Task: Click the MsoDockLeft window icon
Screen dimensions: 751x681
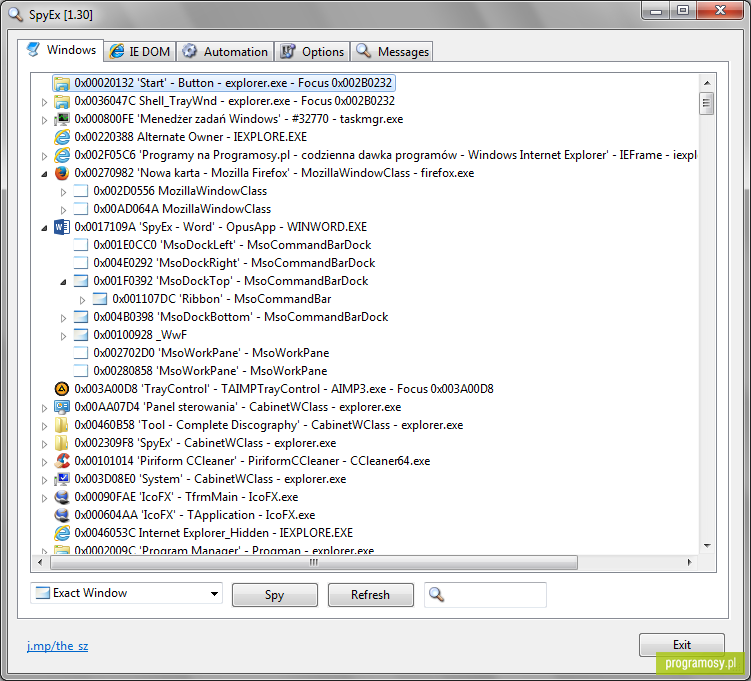Action: tap(81, 245)
